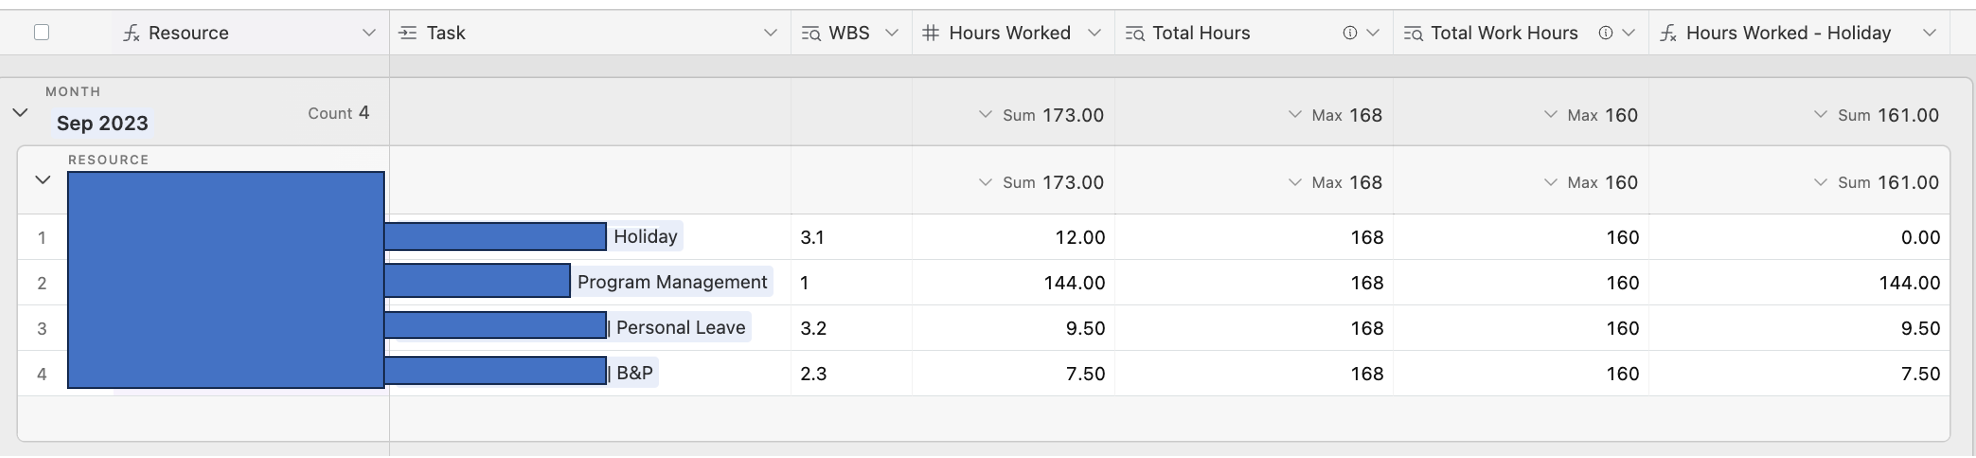Screen dimensions: 1976x458
Task: Open the Hours Worked column dropdown arrow
Action: [x=1095, y=33]
